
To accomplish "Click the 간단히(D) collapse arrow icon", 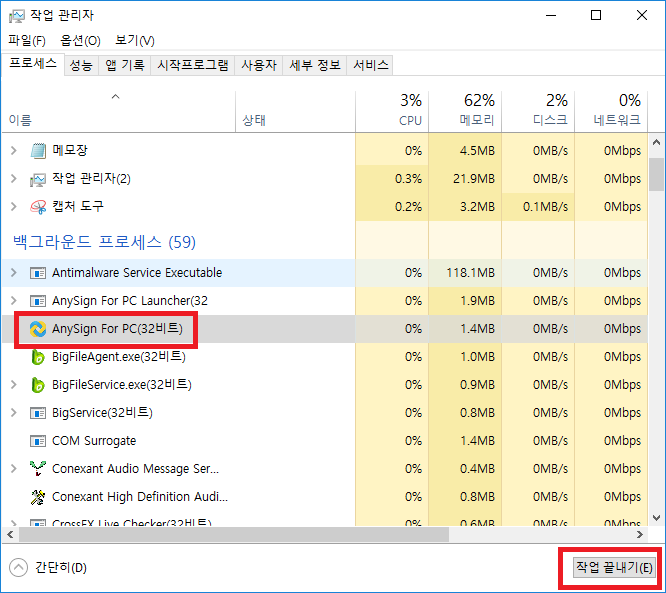I will tap(18, 568).
